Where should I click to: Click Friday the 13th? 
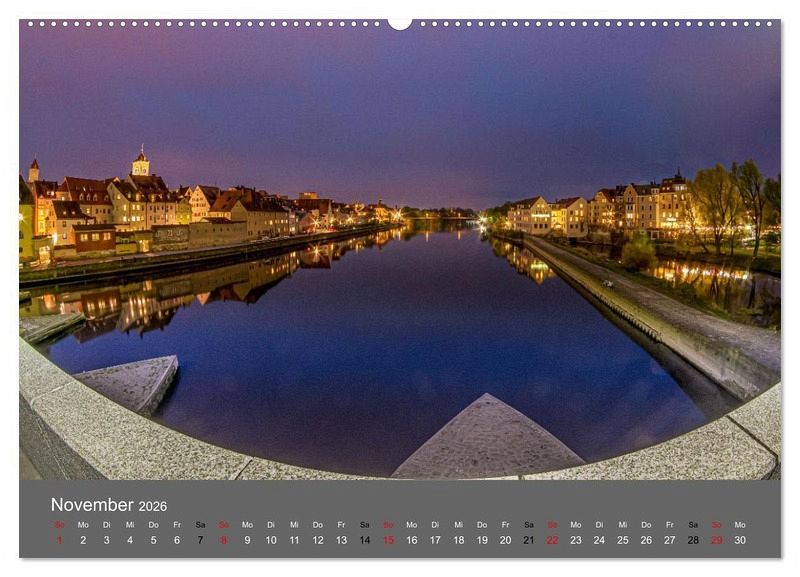(341, 540)
